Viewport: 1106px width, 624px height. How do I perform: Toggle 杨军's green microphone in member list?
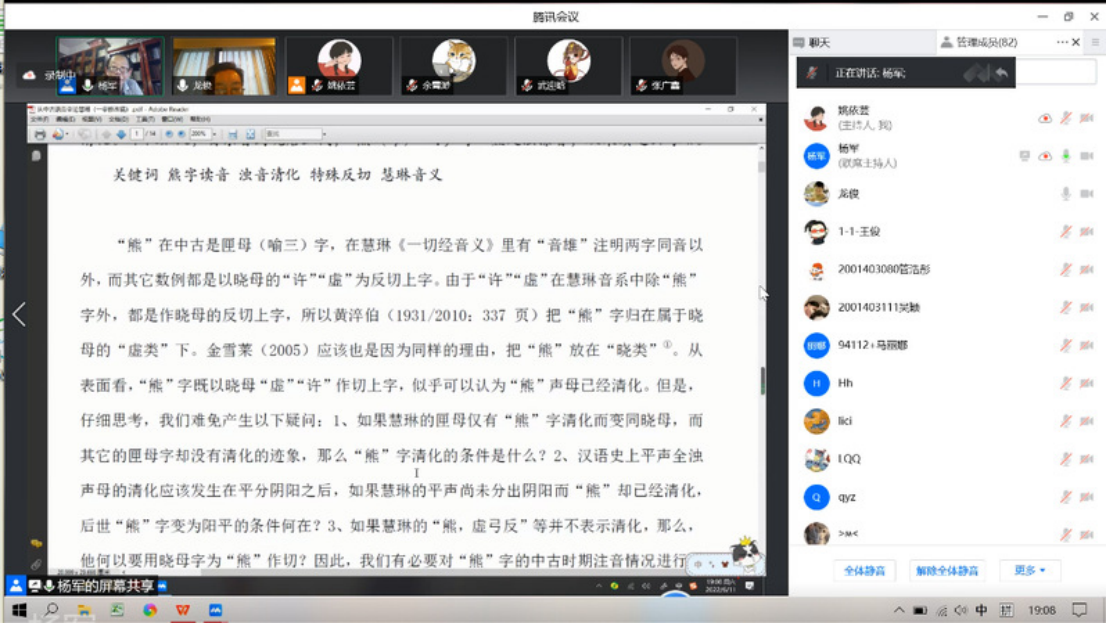[x=1066, y=156]
